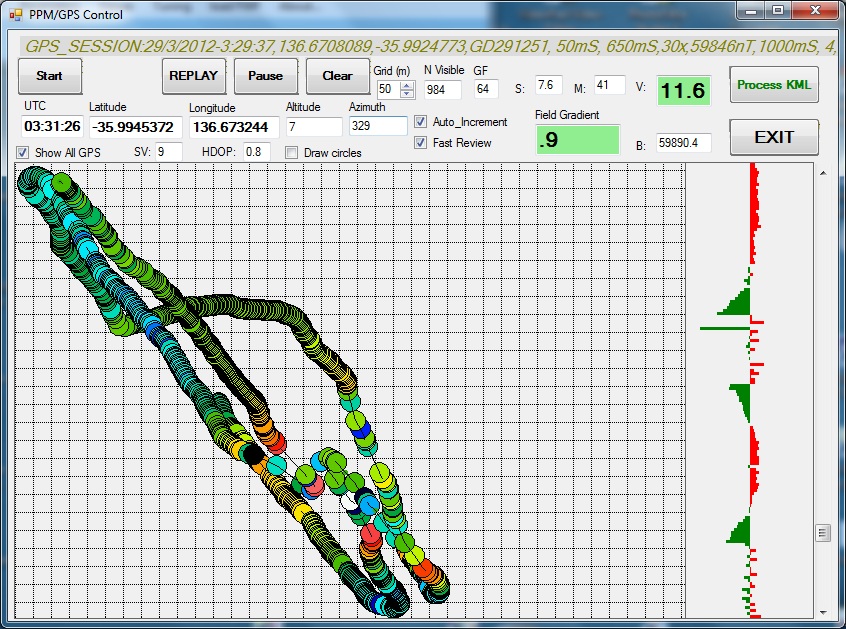Click the vertical scrollbar thumb
This screenshot has width=846, height=629.
point(823,533)
